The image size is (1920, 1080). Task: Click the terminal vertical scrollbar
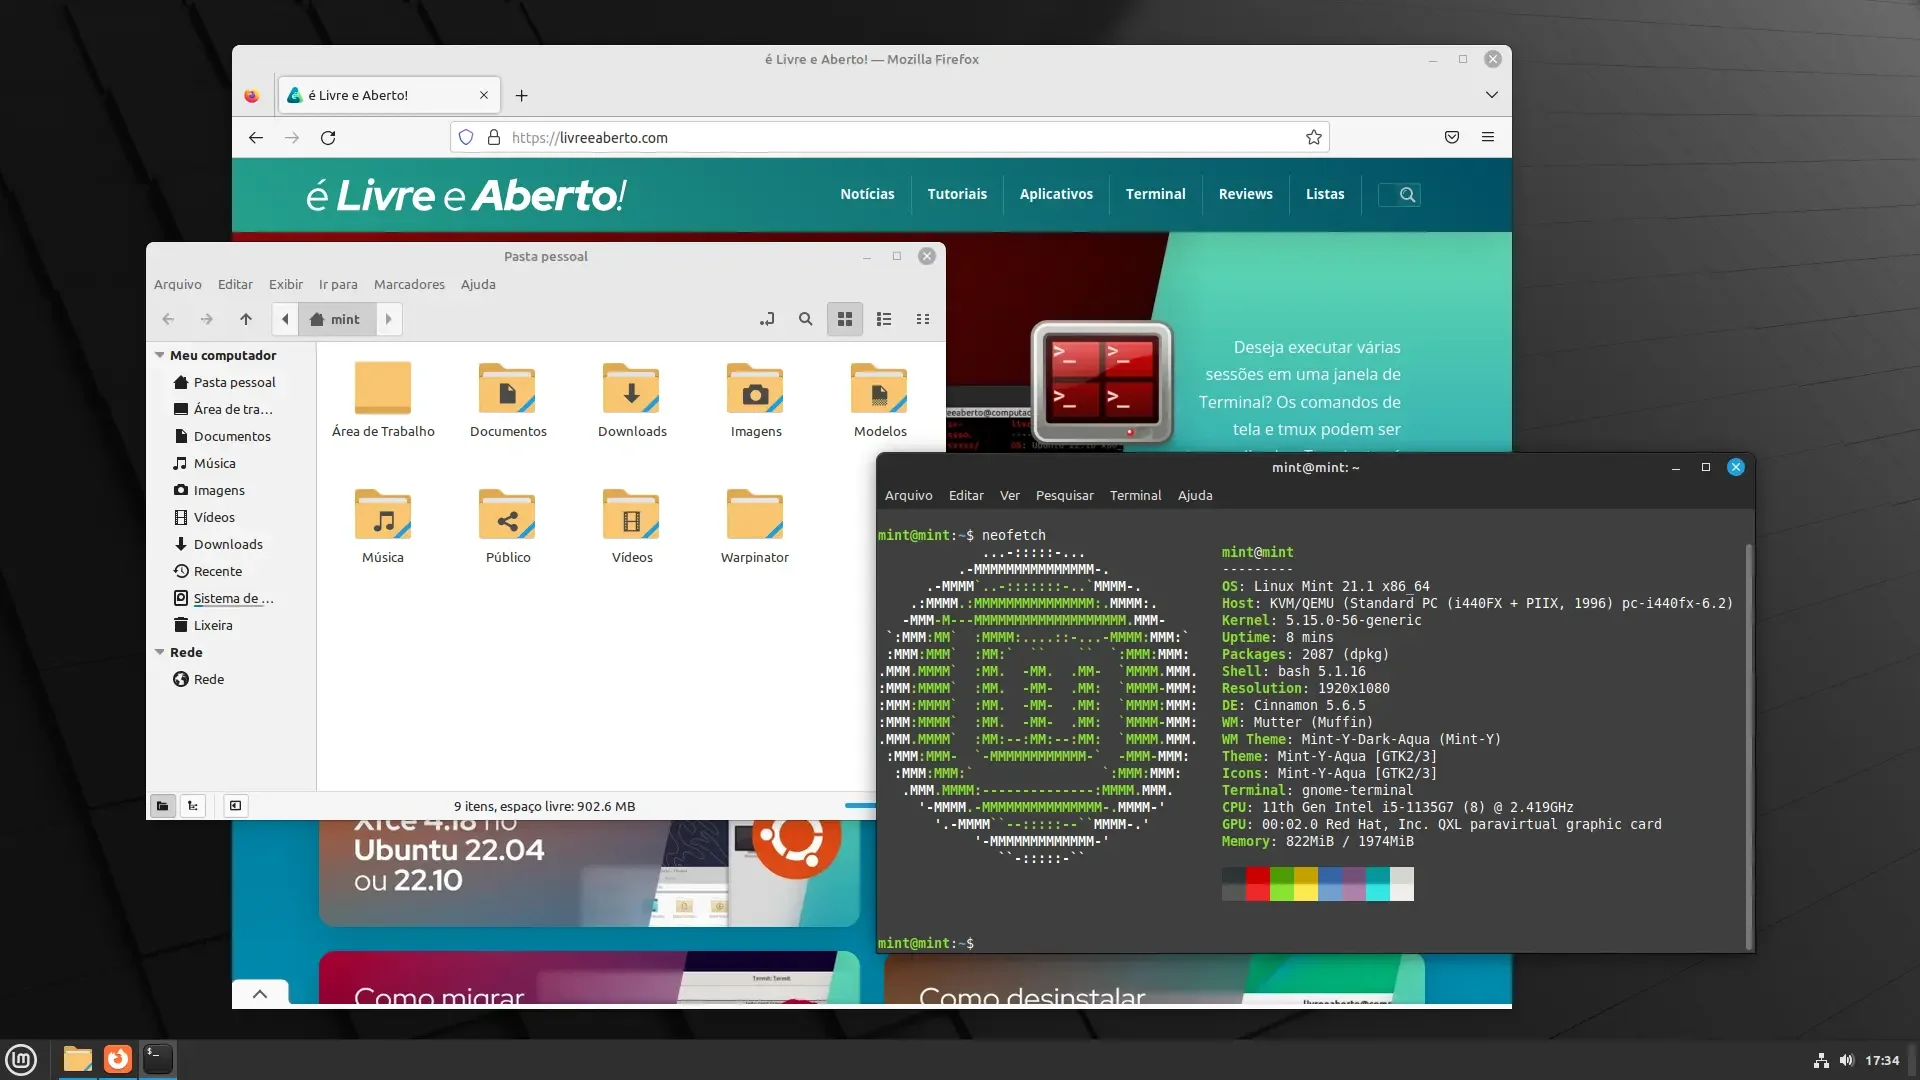(1748, 746)
